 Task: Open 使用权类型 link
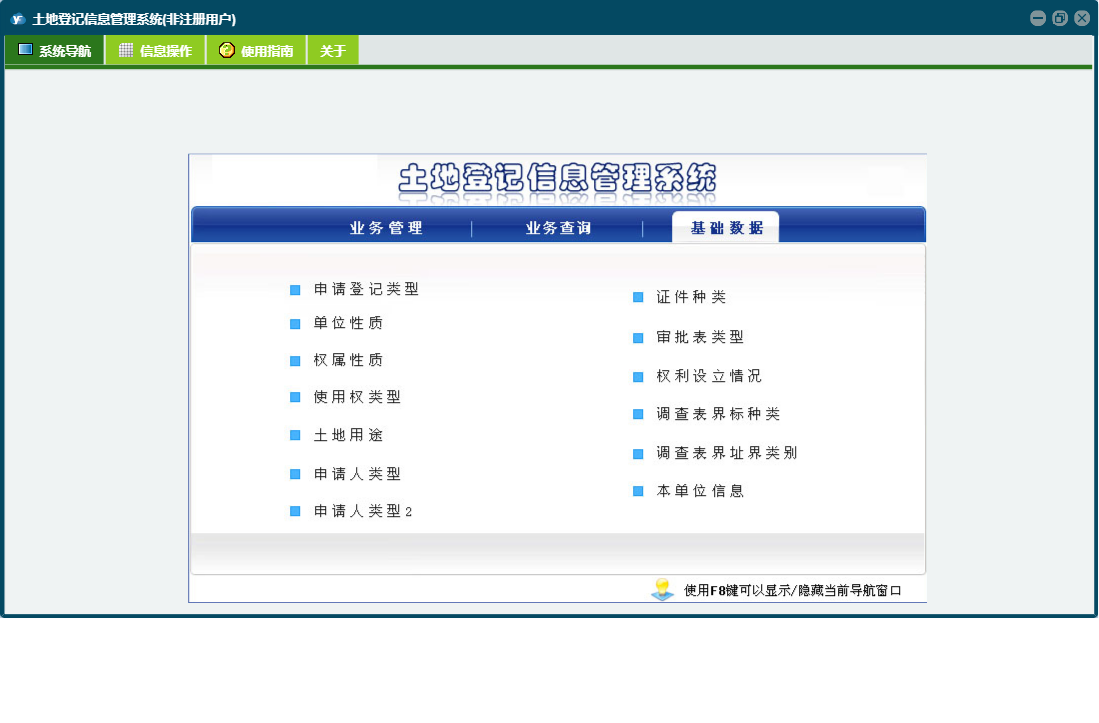click(x=357, y=397)
